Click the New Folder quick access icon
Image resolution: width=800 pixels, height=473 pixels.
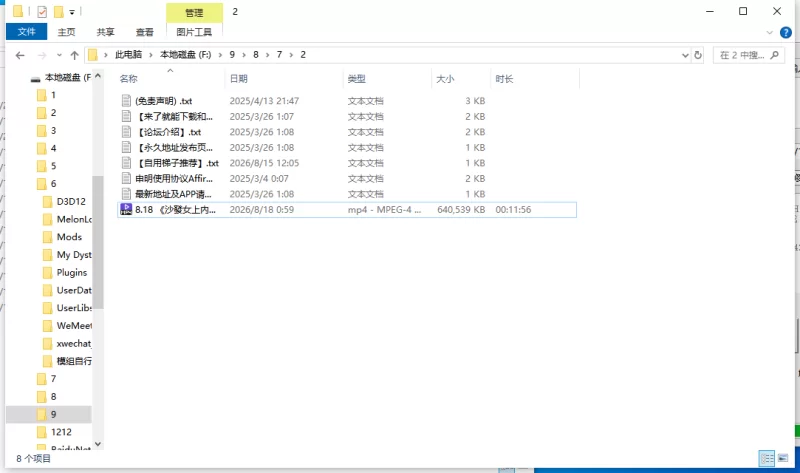(x=59, y=11)
